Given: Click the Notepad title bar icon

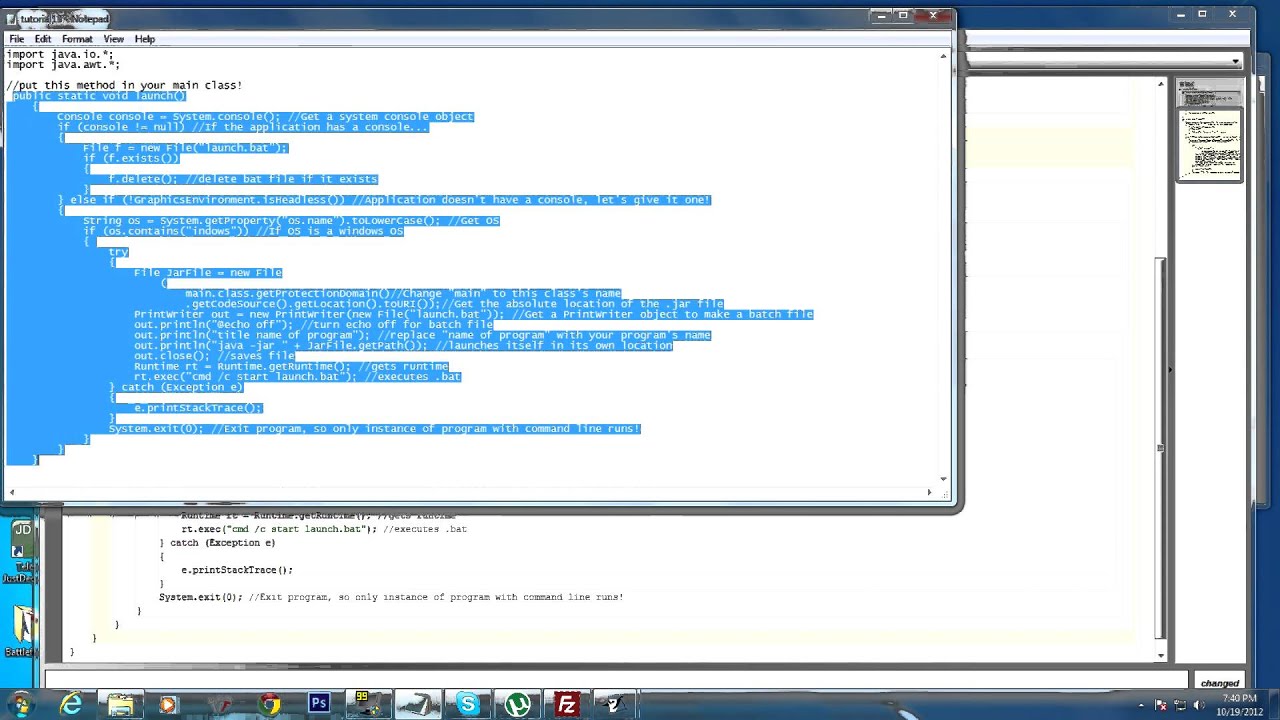Looking at the screenshot, I should click(x=11, y=19).
